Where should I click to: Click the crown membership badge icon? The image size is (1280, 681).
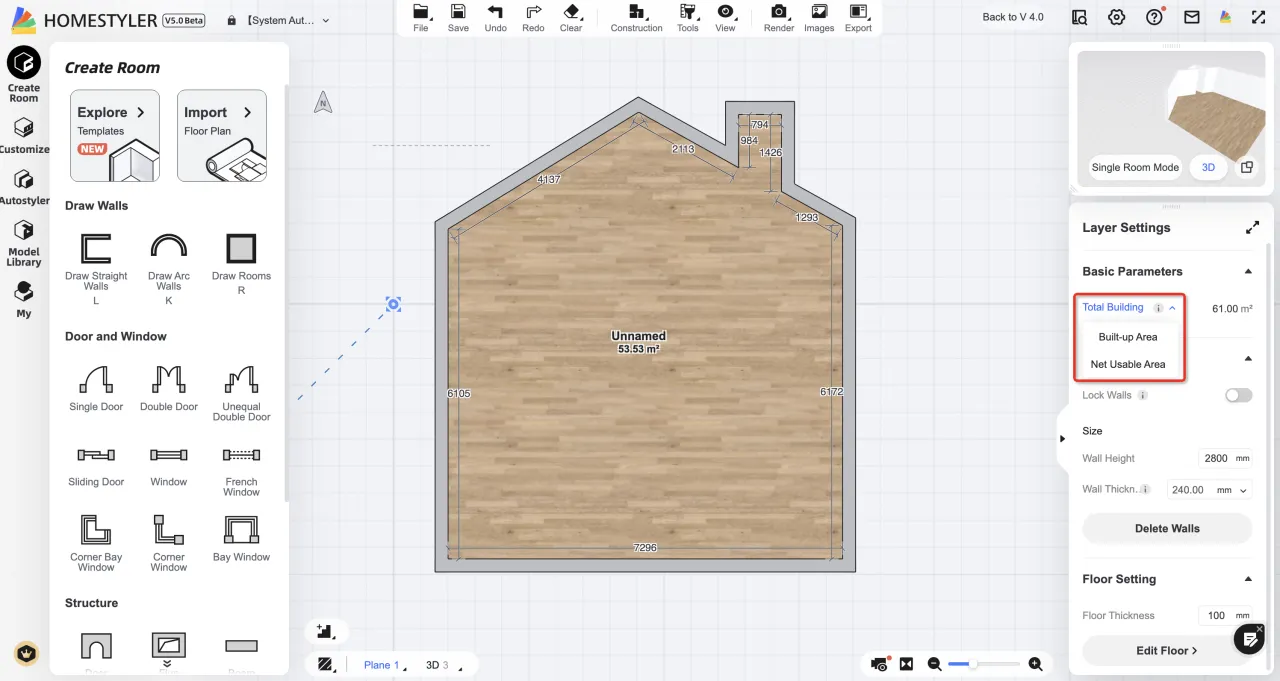click(25, 654)
